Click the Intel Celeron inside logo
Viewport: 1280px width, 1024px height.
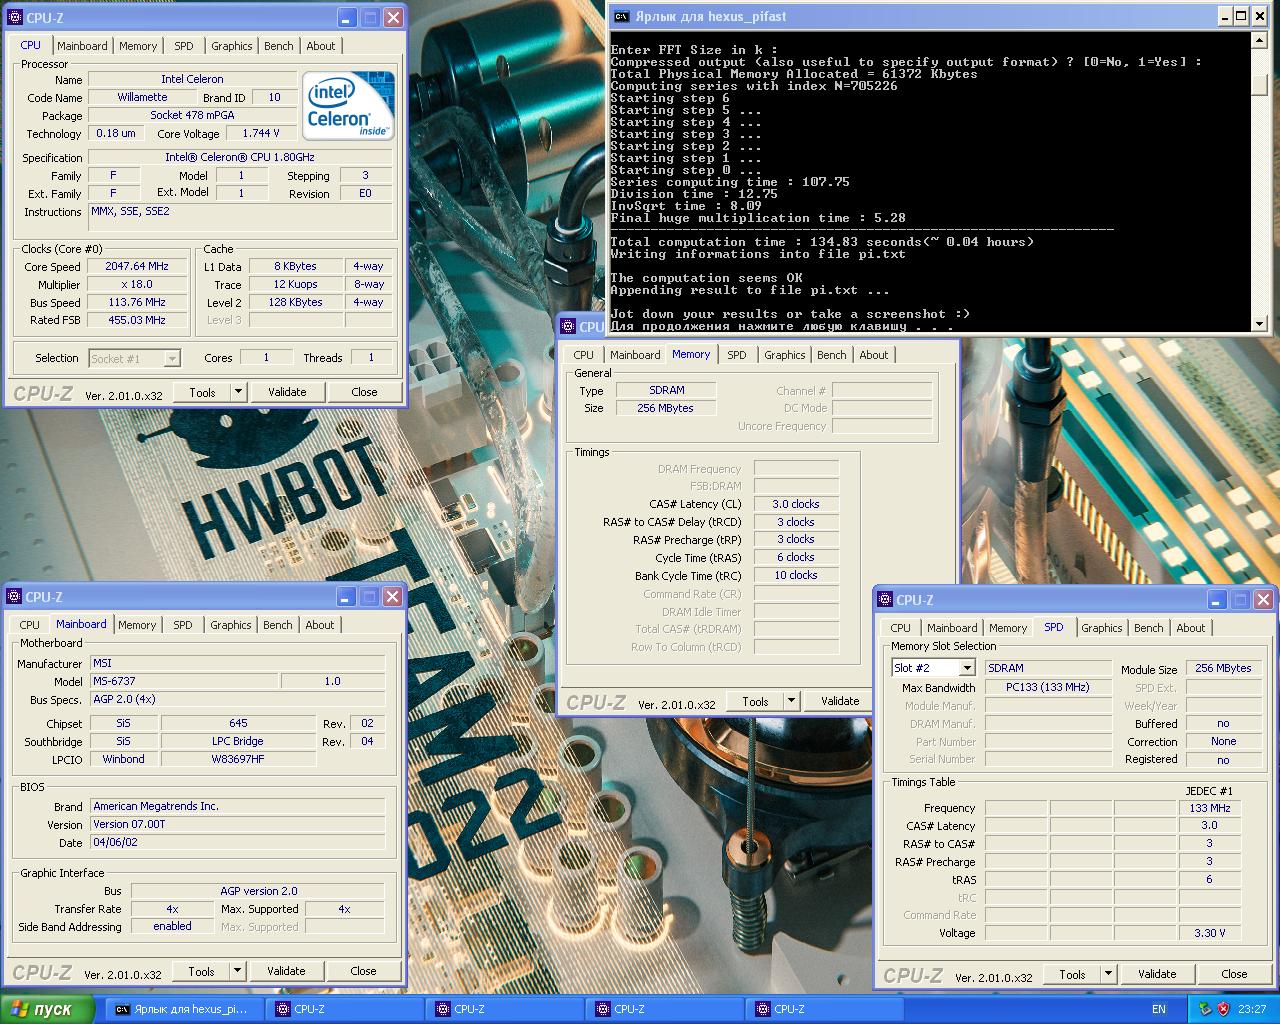tap(348, 105)
